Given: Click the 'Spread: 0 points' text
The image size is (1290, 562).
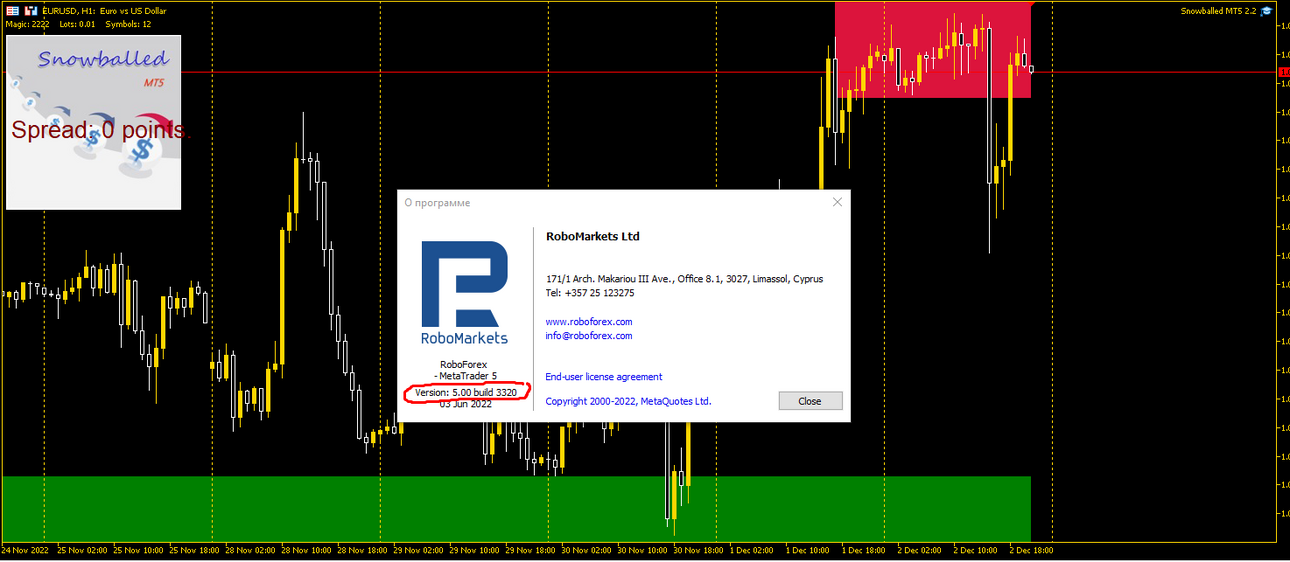Looking at the screenshot, I should pyautogui.click(x=99, y=130).
